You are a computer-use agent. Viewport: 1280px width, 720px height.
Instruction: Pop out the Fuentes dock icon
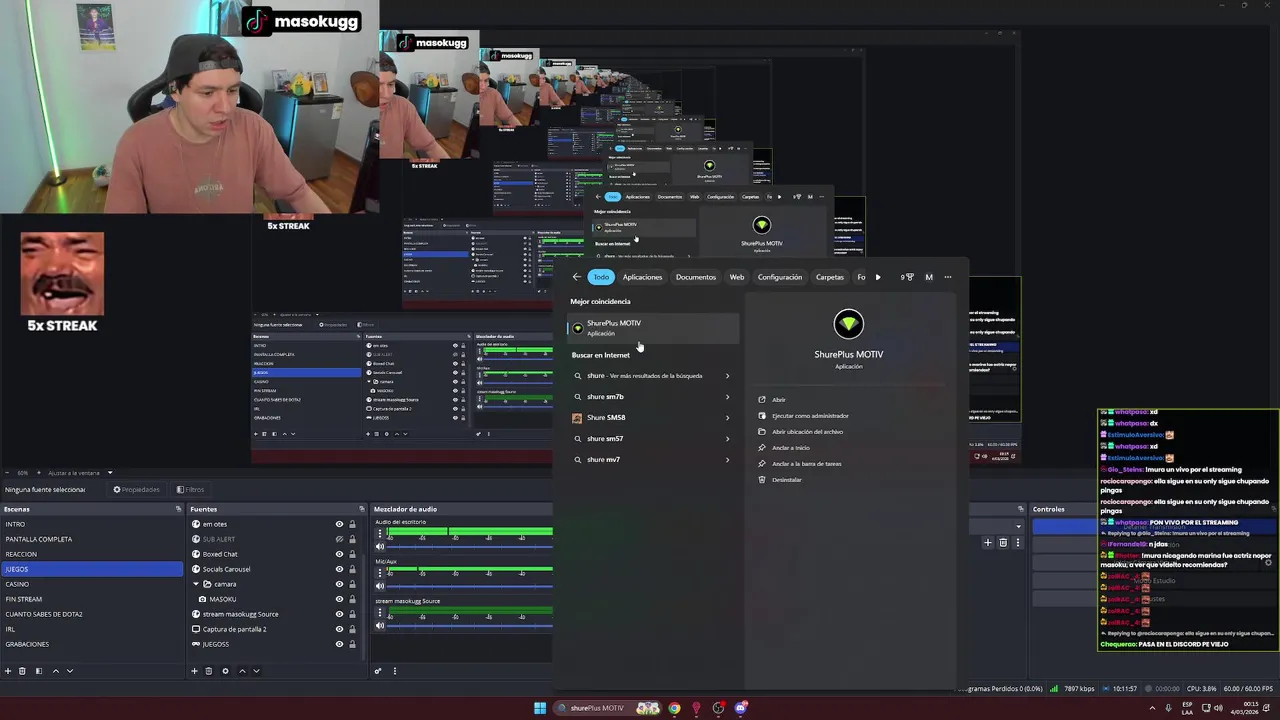(362, 509)
